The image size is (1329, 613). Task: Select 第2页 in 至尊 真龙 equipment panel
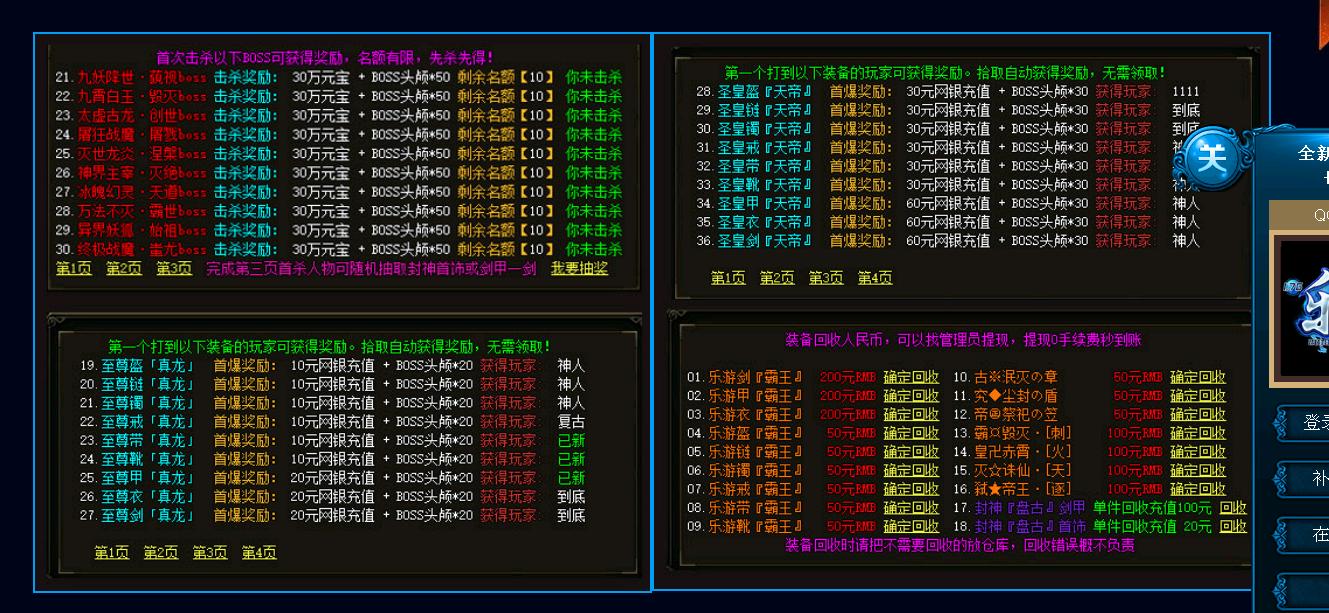pyautogui.click(x=160, y=553)
